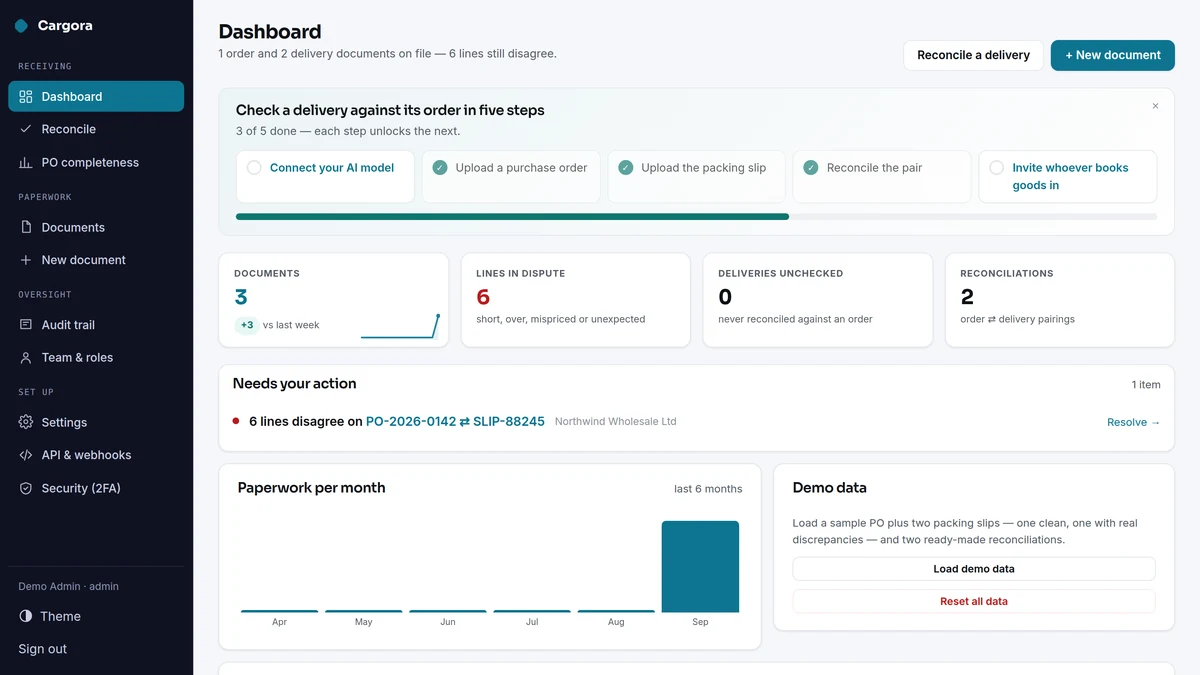Viewport: 1200px width, 675px height.
Task: Click the Dashboard grid icon in sidebar
Action: click(x=26, y=97)
